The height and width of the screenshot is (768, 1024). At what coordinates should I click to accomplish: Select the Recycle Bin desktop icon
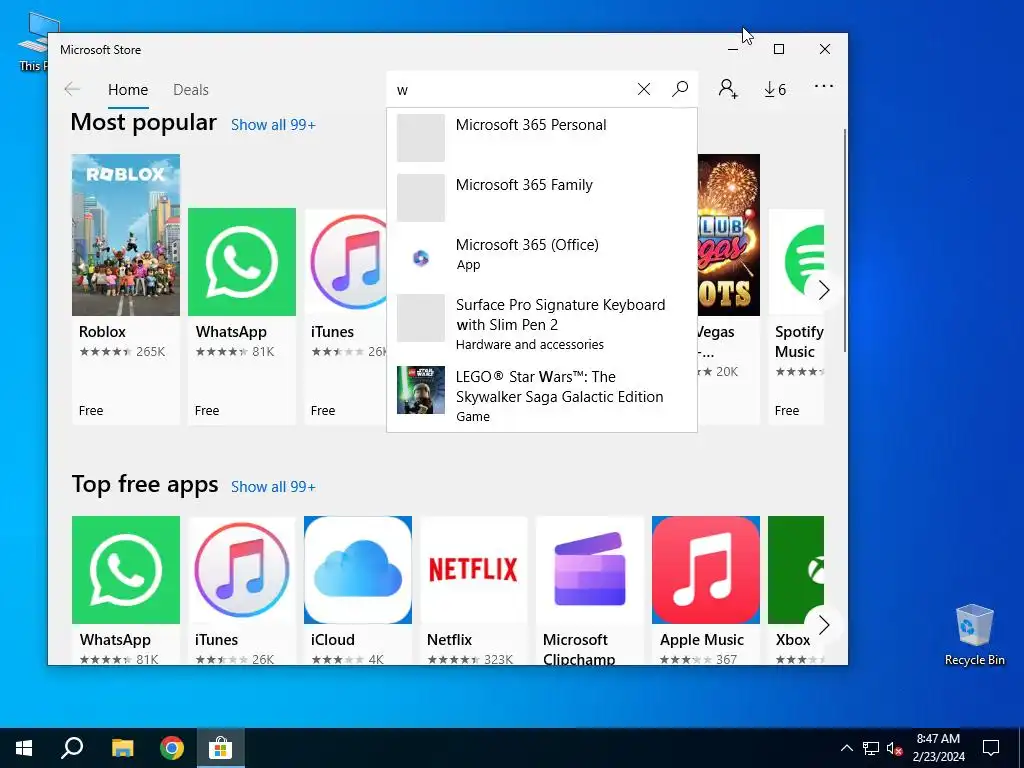click(974, 635)
